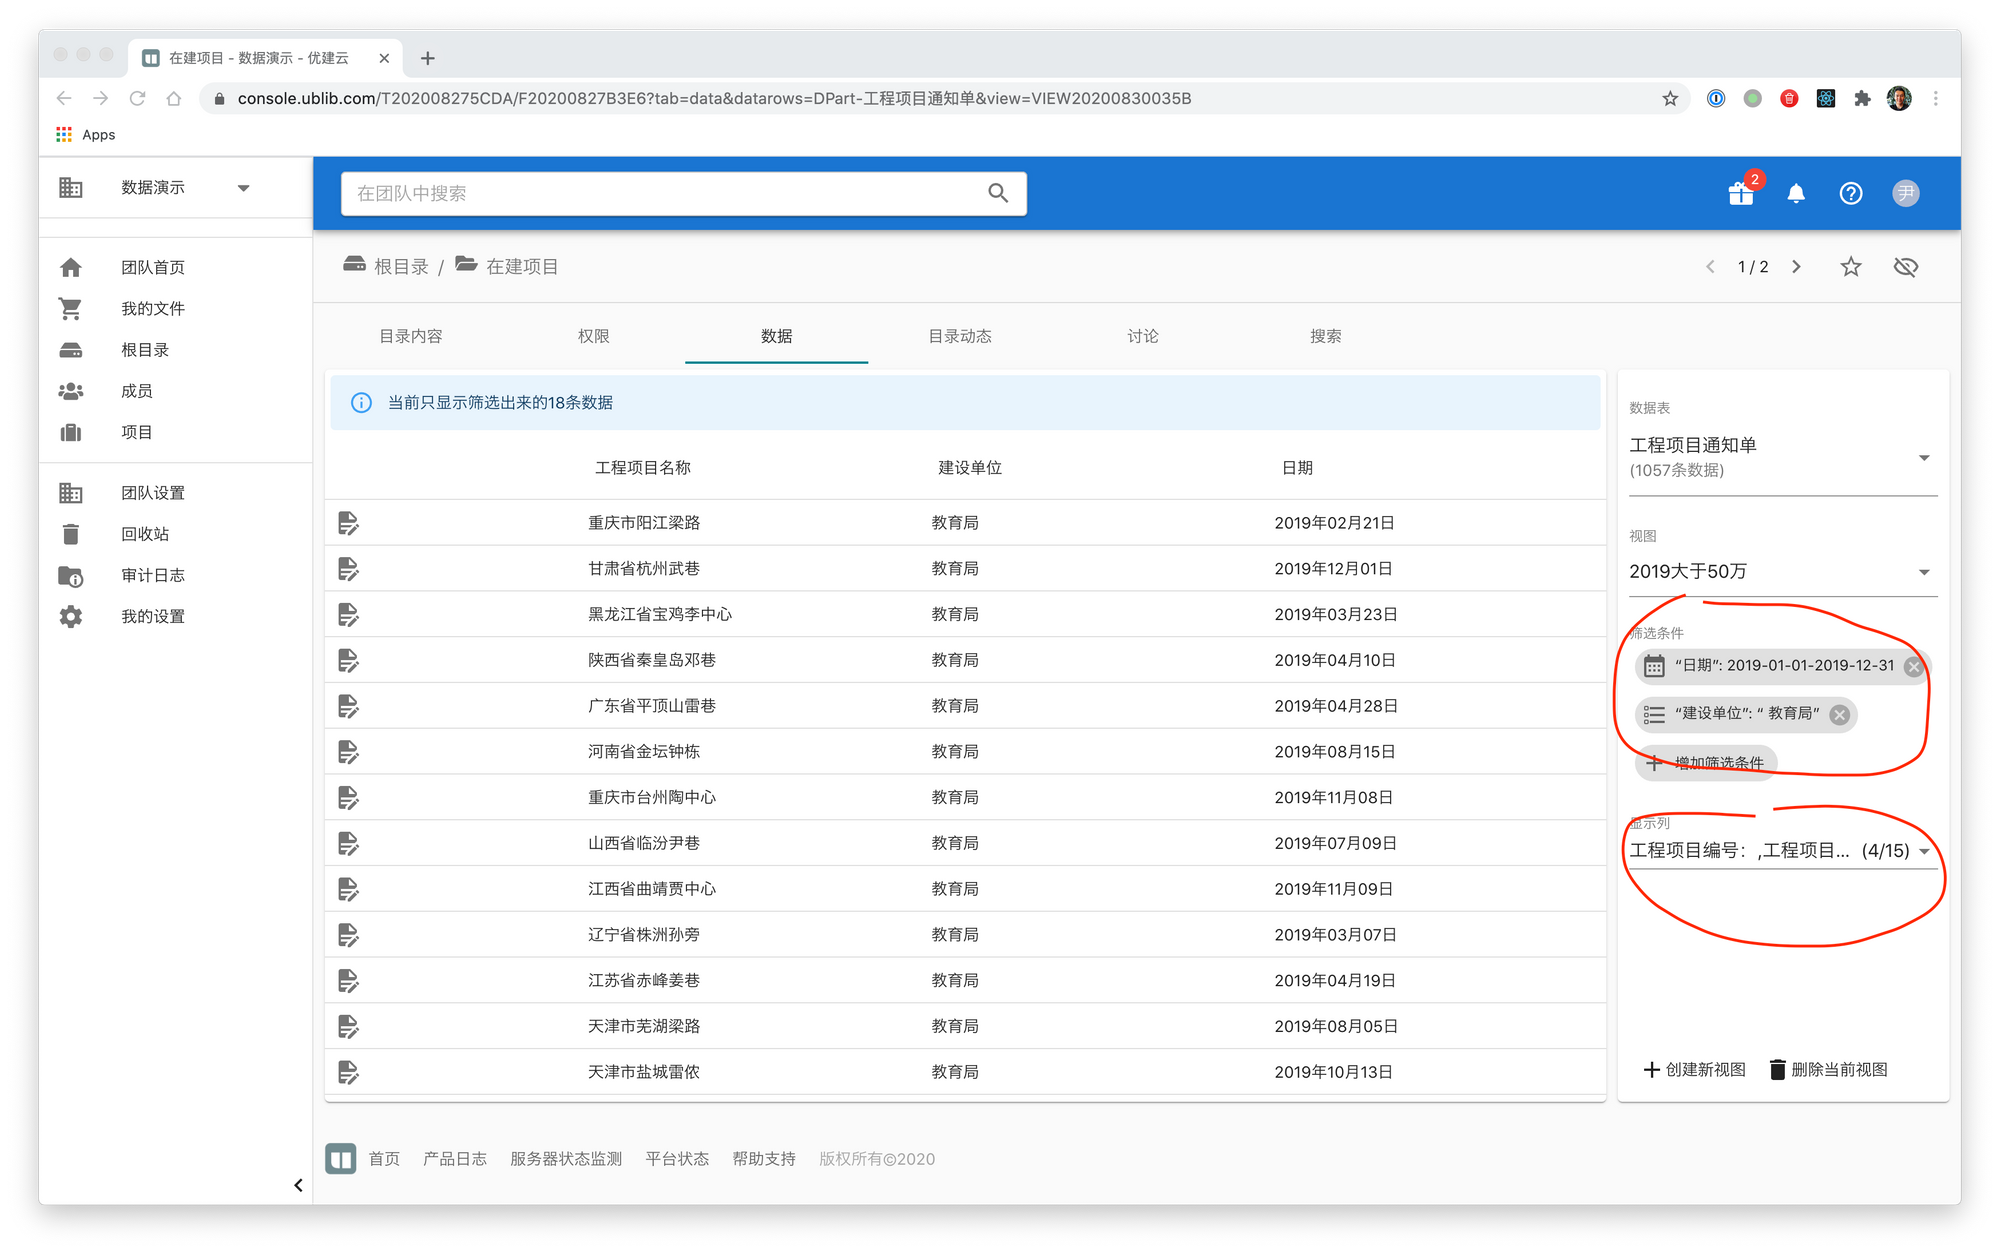Viewport: 2000px width, 1253px height.
Task: Expand the displayed columns (4/15) dropdown
Action: (x=1923, y=851)
